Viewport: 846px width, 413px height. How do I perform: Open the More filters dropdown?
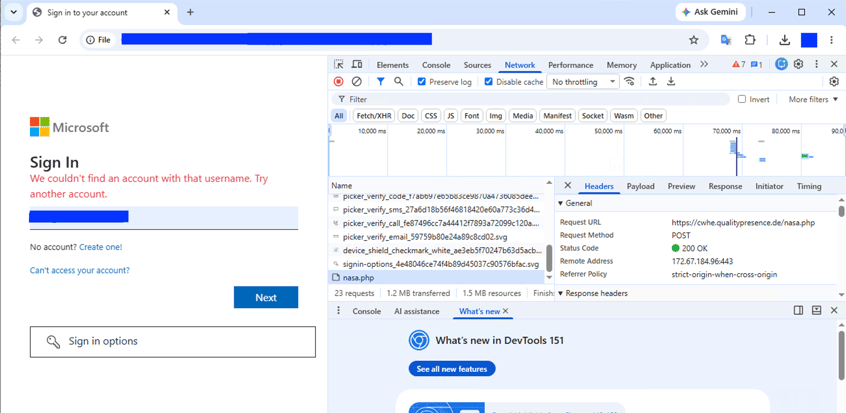pos(814,99)
